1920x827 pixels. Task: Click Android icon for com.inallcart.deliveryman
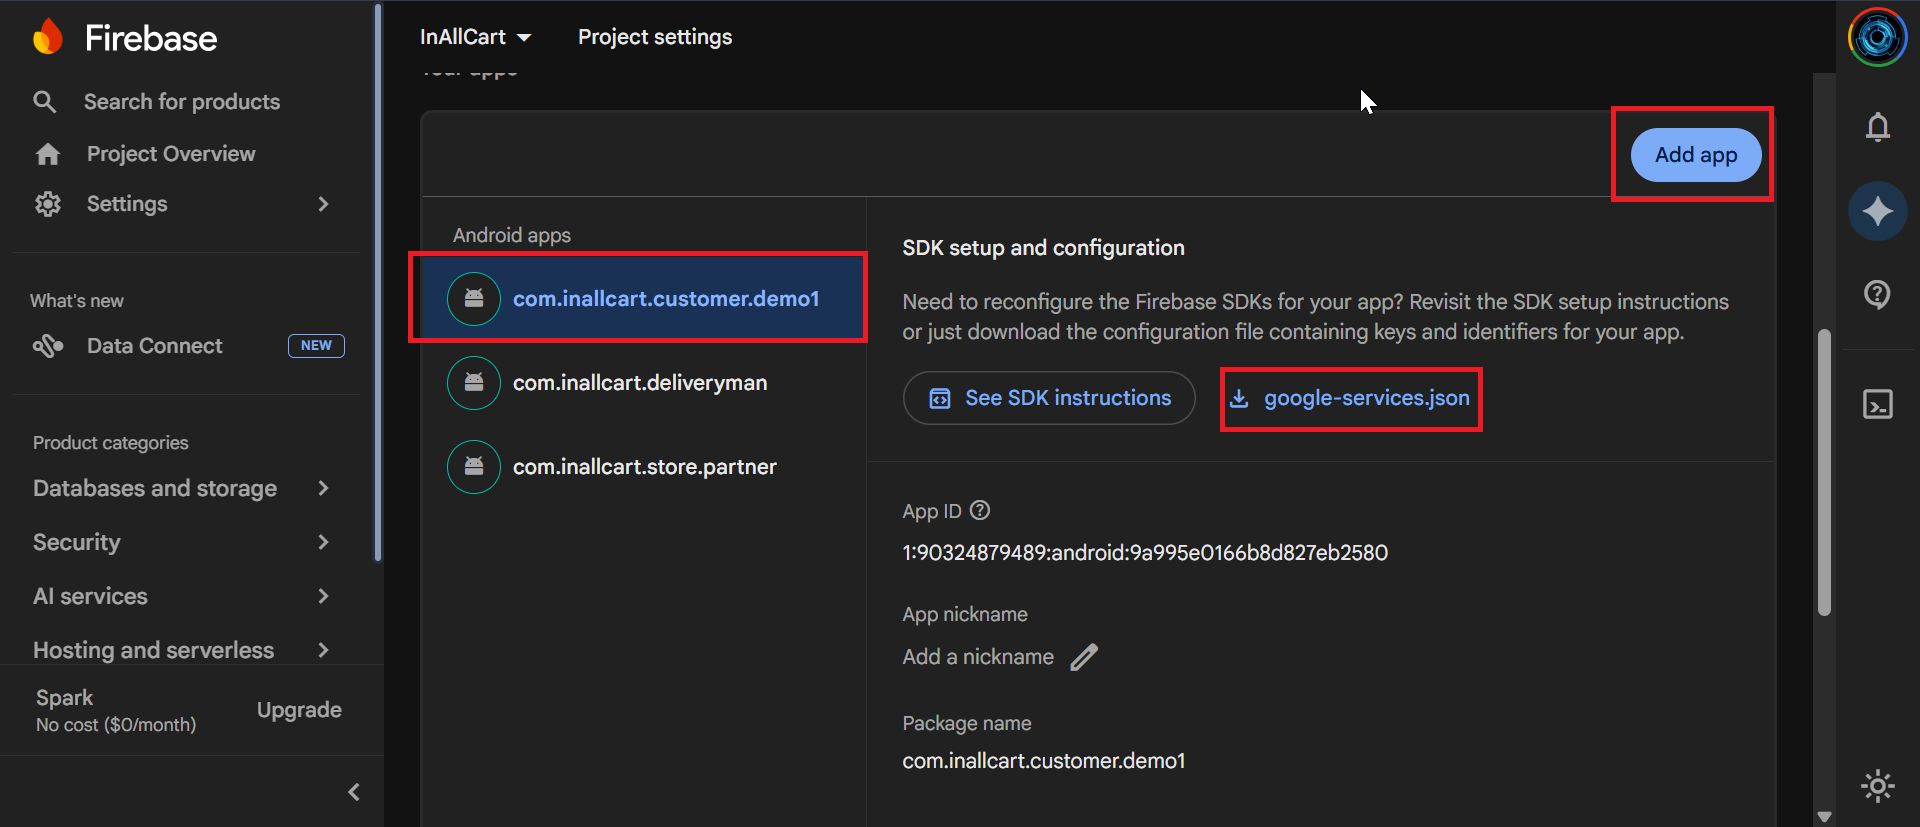pyautogui.click(x=474, y=383)
